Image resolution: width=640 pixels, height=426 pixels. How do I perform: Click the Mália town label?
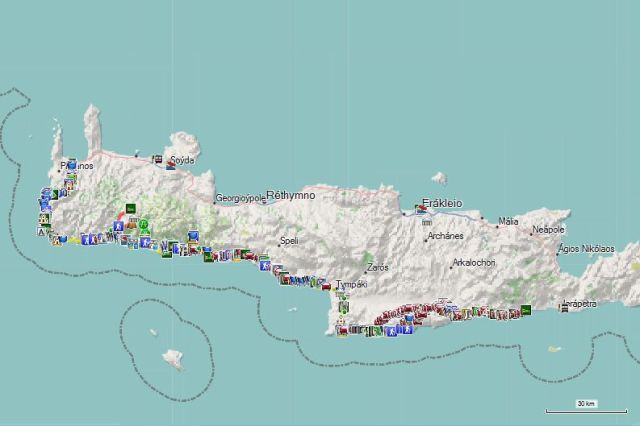[x=508, y=221]
